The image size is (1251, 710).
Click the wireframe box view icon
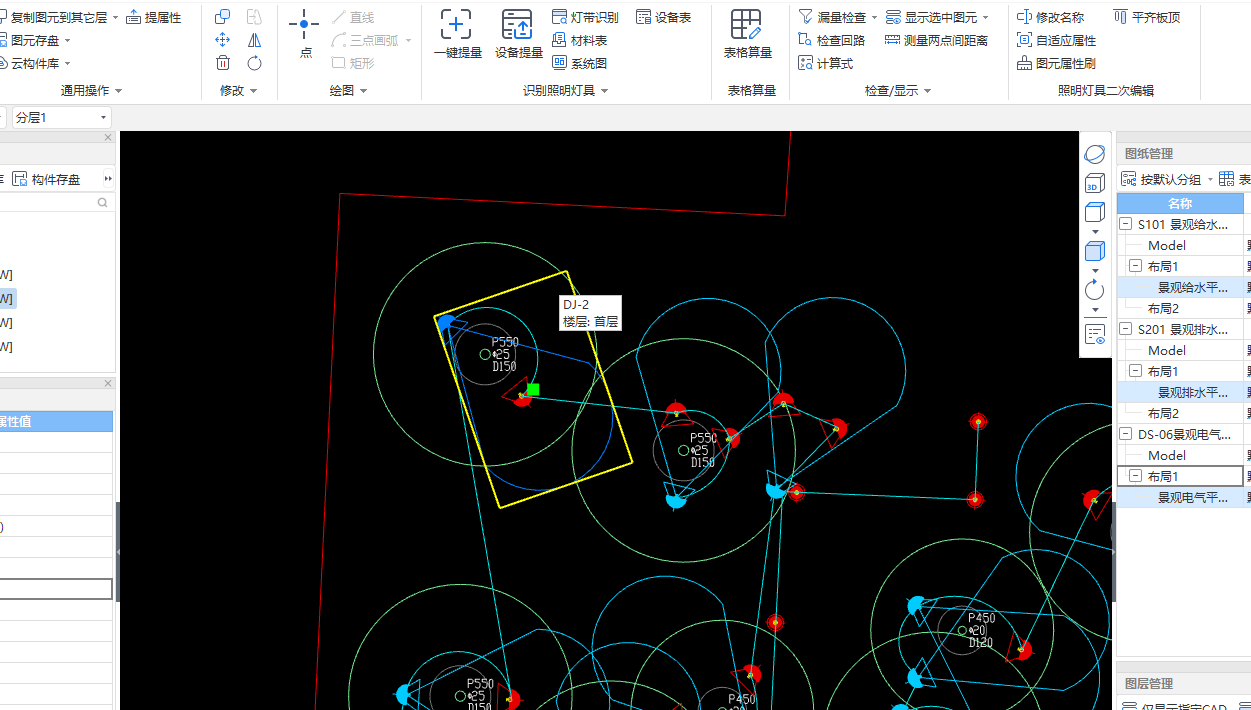[1095, 213]
